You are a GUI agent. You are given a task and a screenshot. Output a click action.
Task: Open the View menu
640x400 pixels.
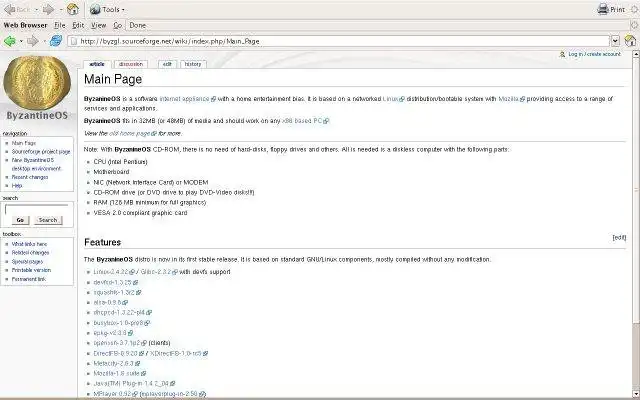point(98,25)
